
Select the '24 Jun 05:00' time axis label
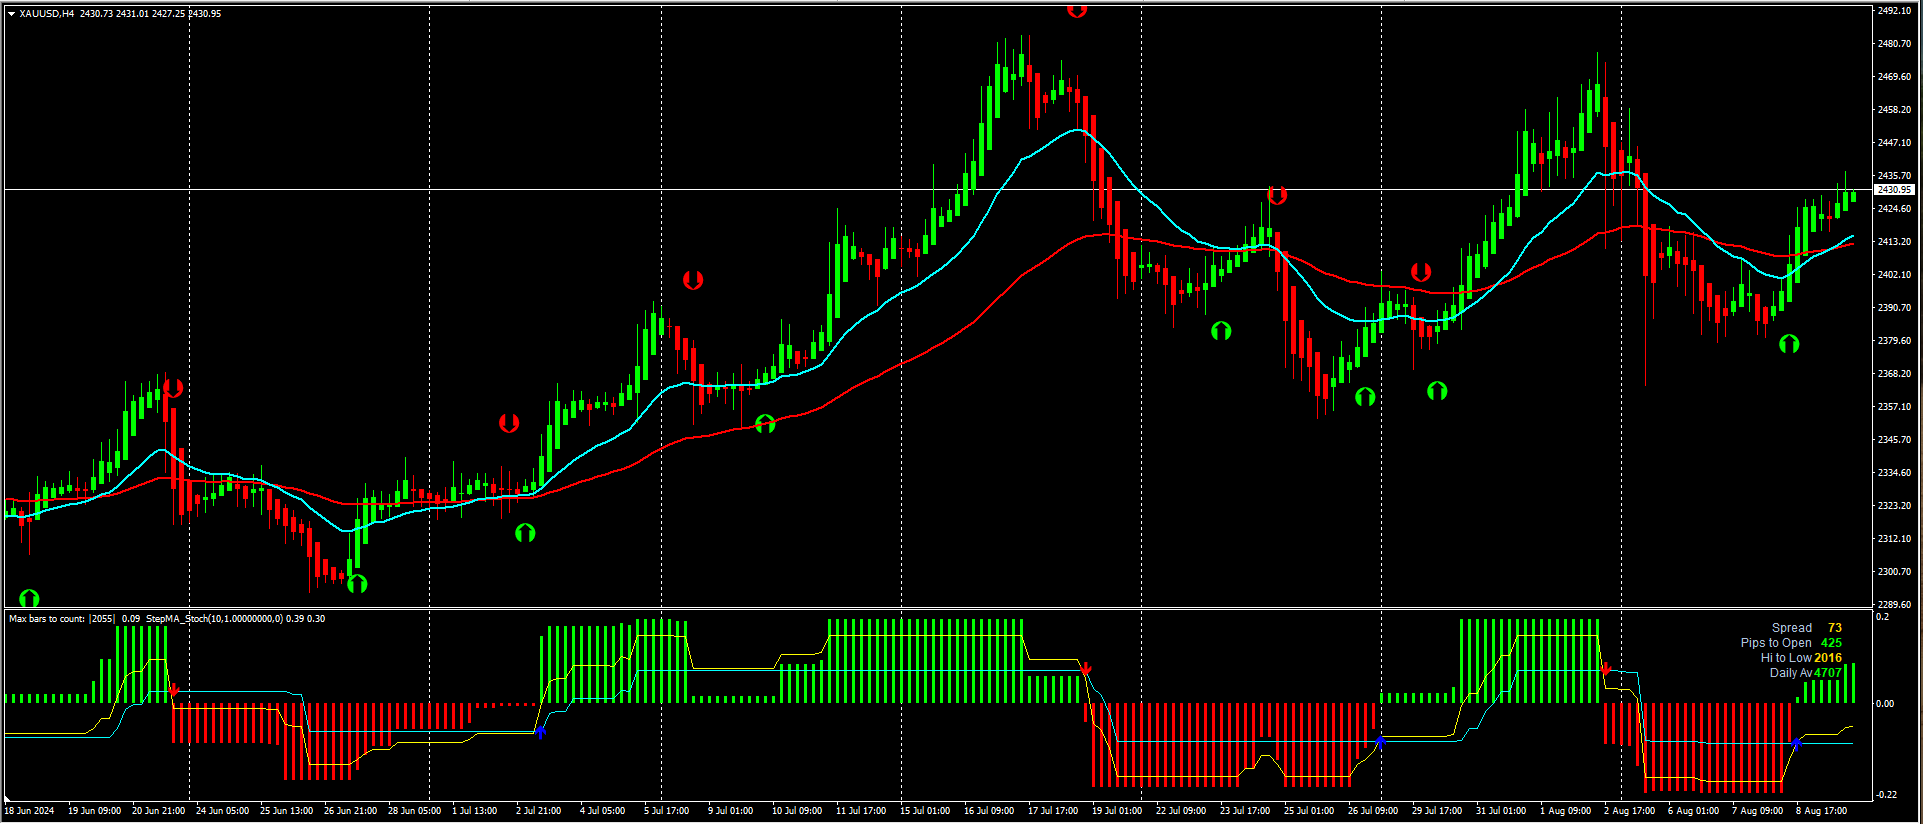222,811
